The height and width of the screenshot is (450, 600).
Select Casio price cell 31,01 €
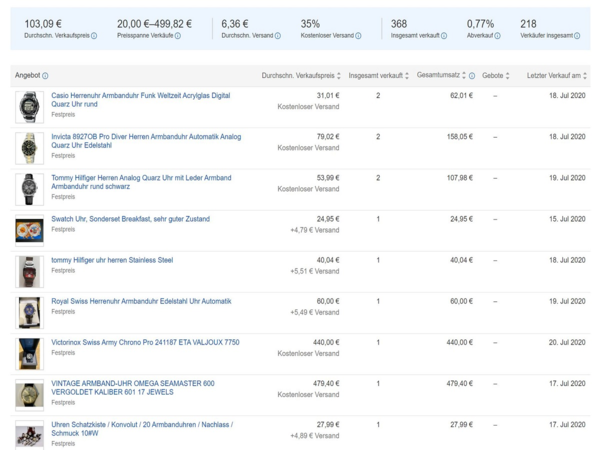point(328,96)
